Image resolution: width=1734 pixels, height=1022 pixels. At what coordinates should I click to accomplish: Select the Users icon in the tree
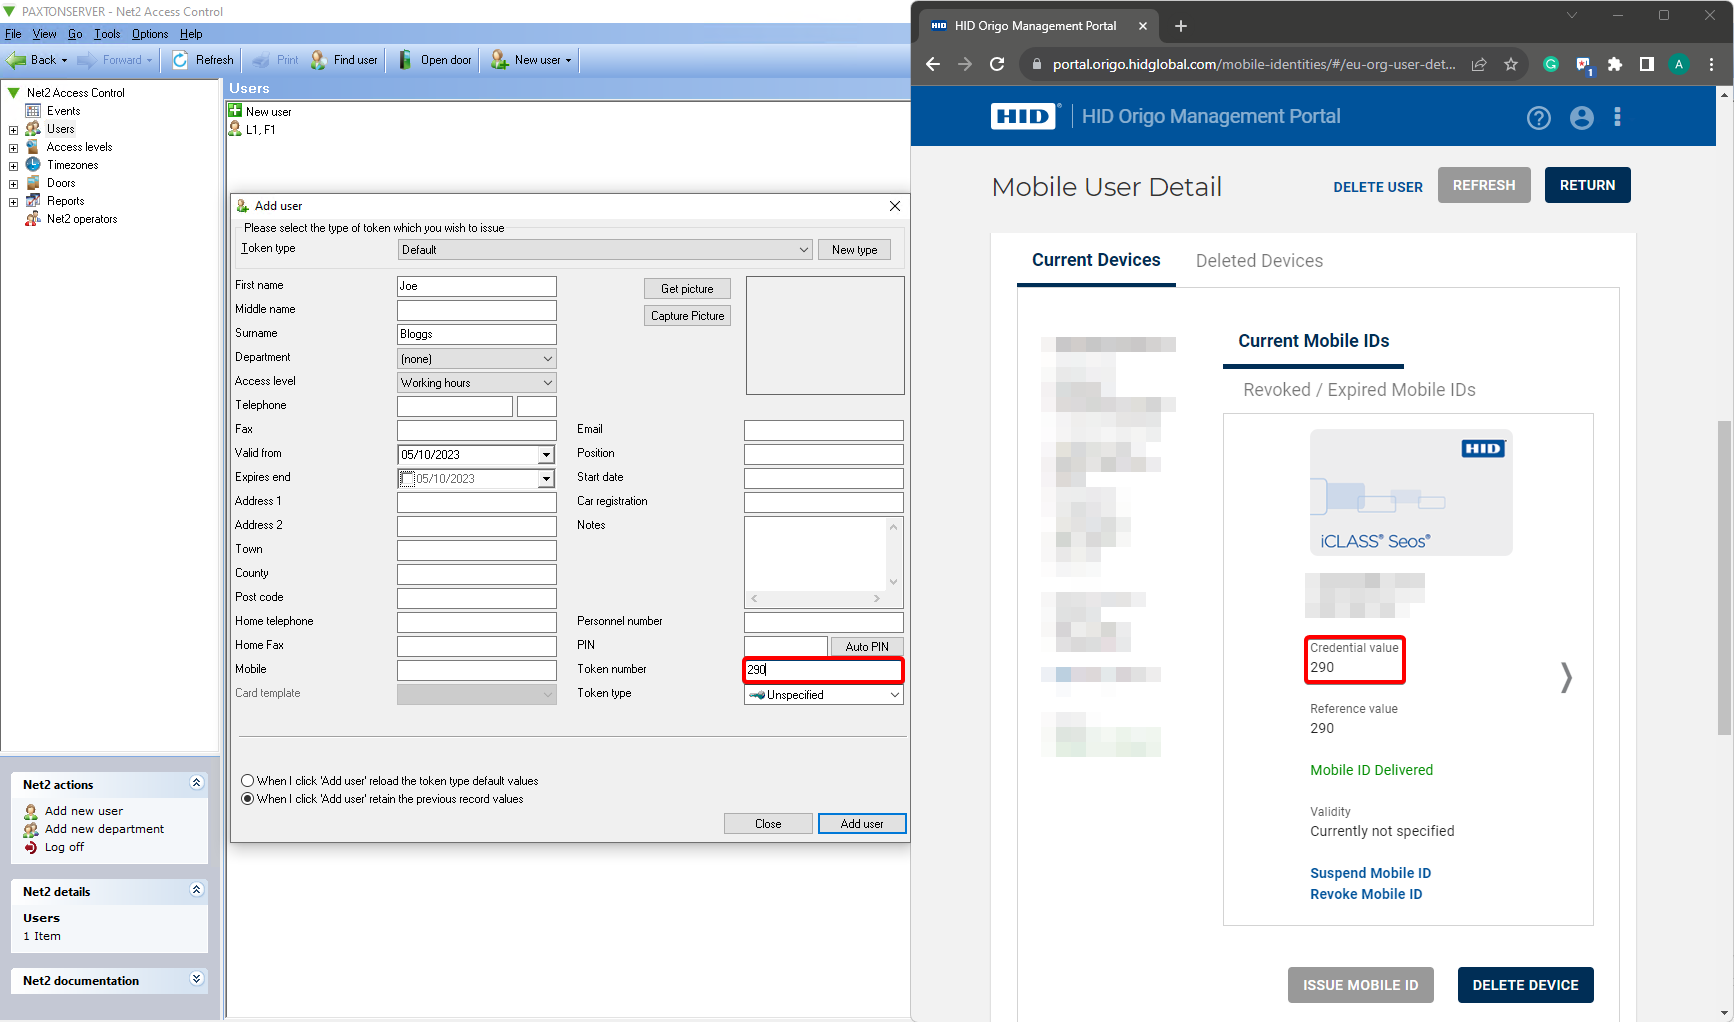(x=33, y=129)
